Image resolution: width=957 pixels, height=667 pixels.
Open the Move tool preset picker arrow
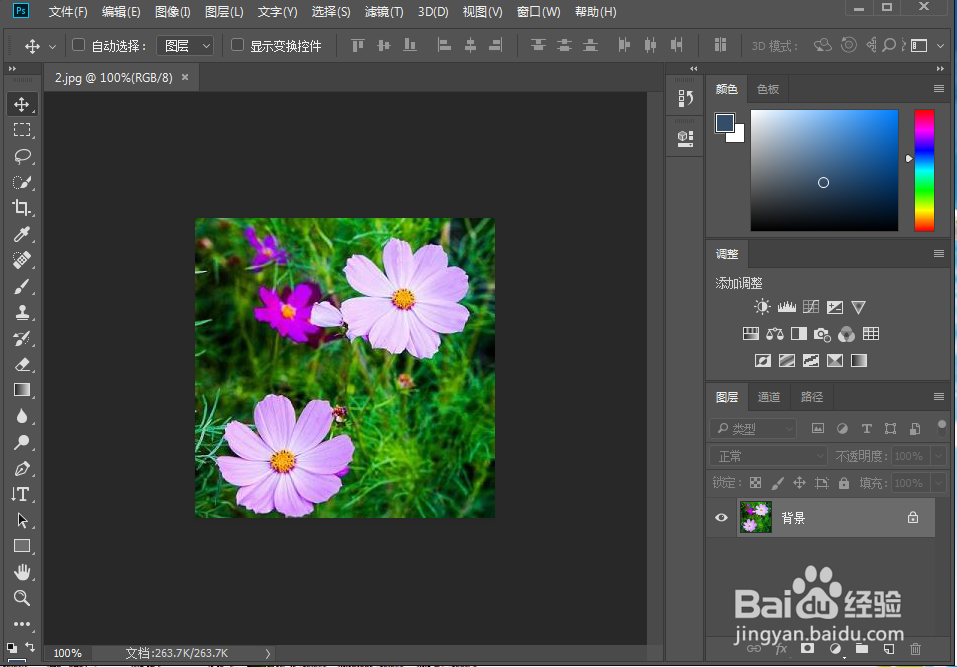point(52,46)
